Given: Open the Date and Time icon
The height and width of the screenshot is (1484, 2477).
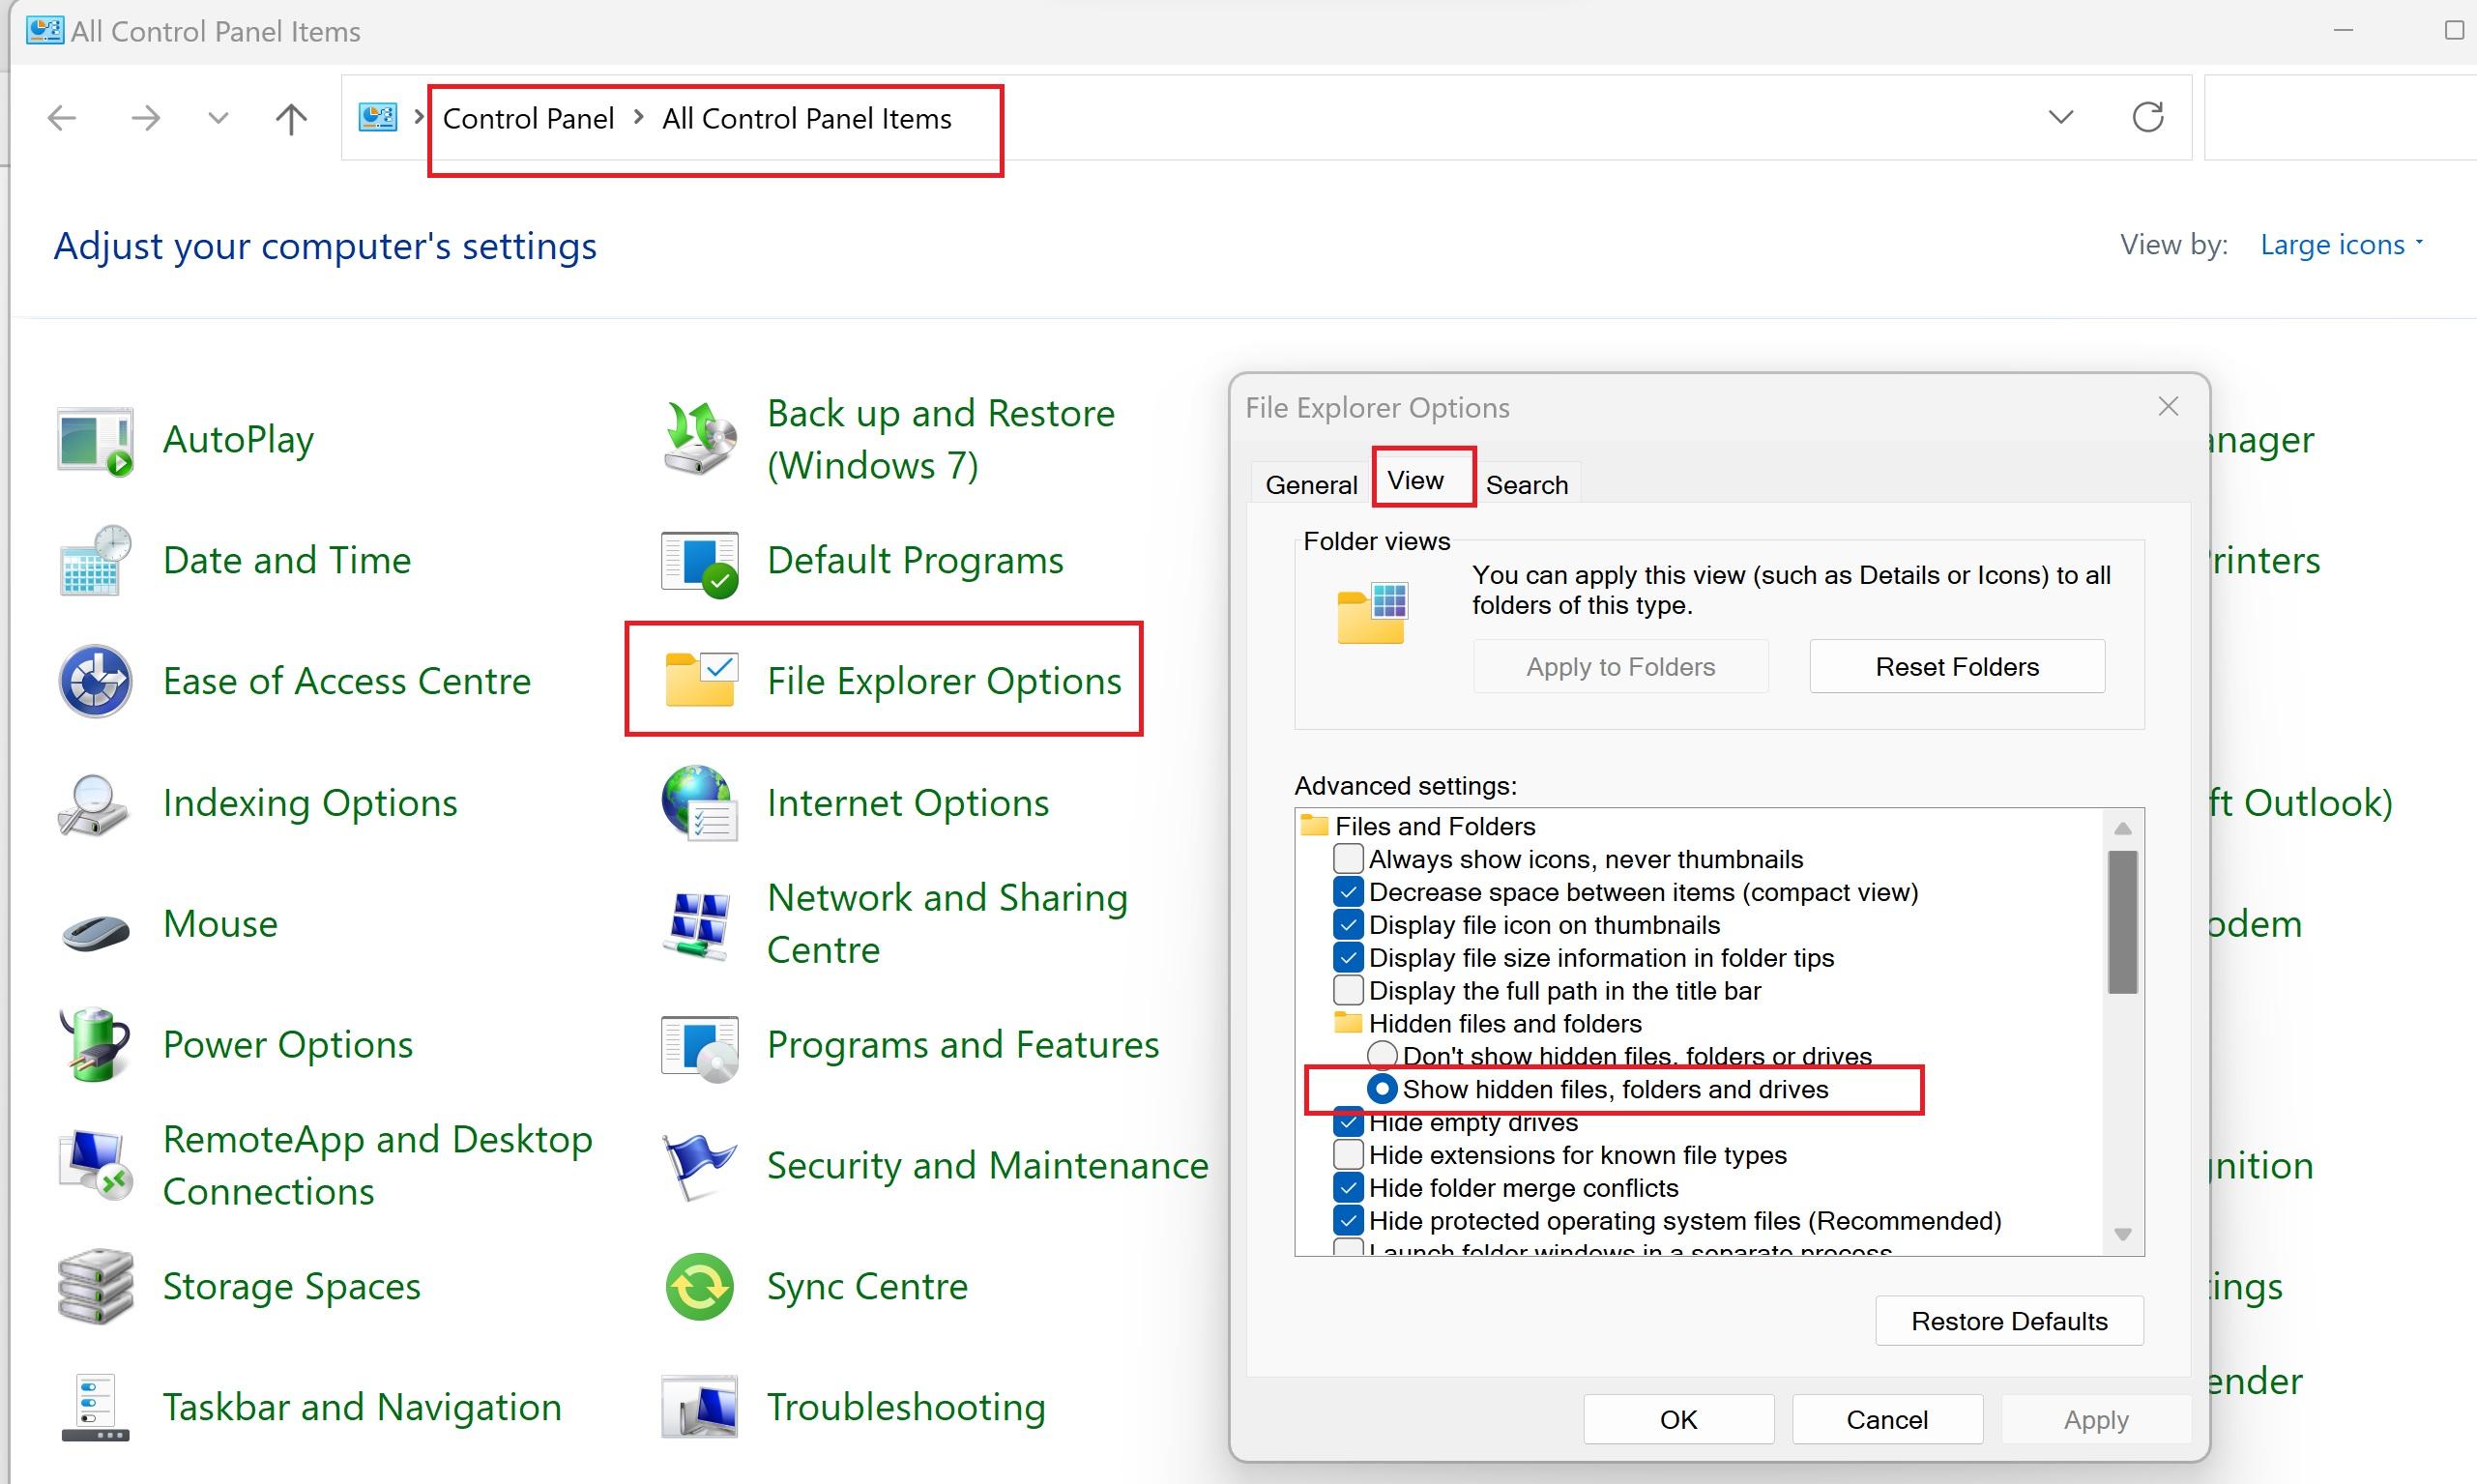Looking at the screenshot, I should (95, 560).
